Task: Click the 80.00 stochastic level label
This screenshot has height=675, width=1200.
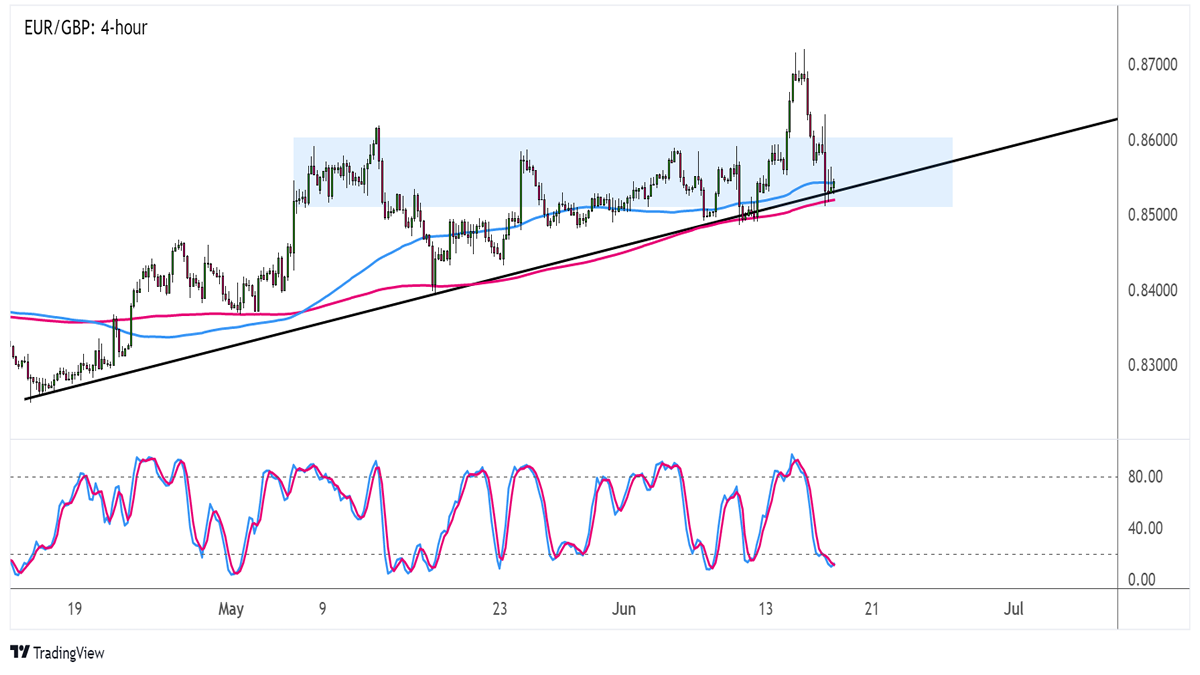Action: point(1143,477)
